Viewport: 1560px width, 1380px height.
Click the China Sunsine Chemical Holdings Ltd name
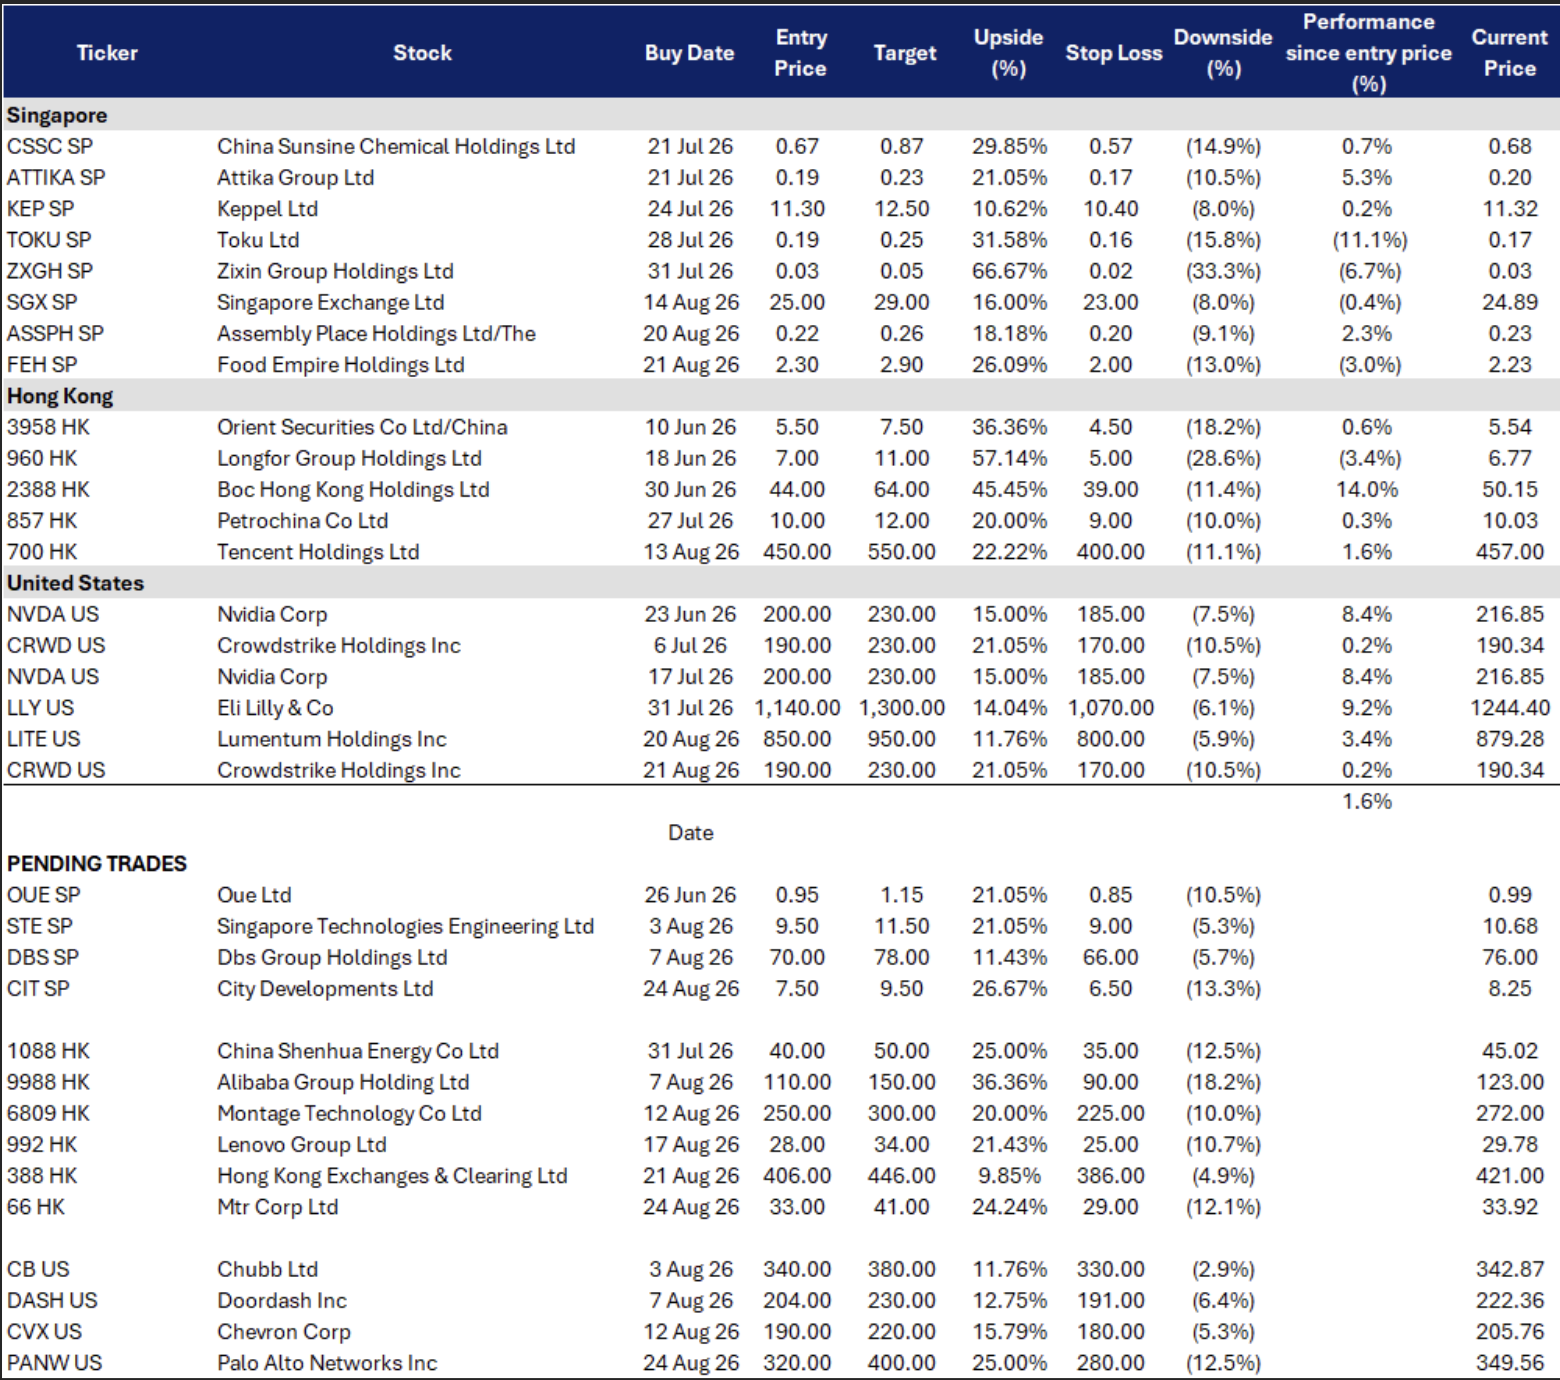point(396,146)
